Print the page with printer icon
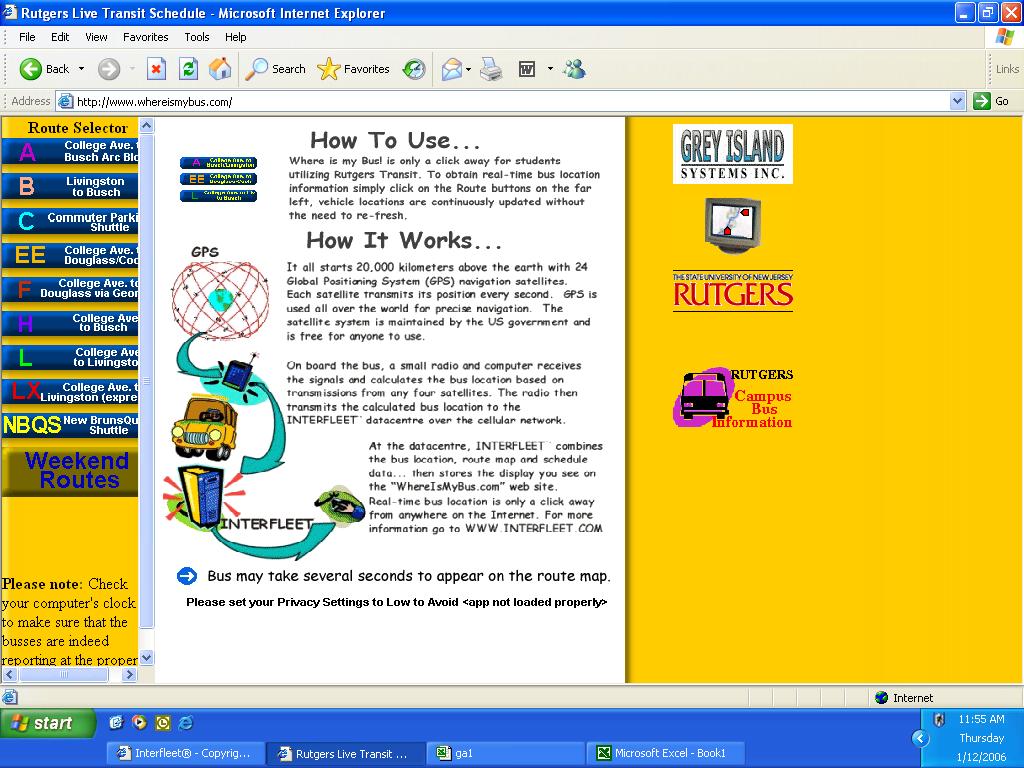Image resolution: width=1024 pixels, height=768 pixels. click(491, 69)
